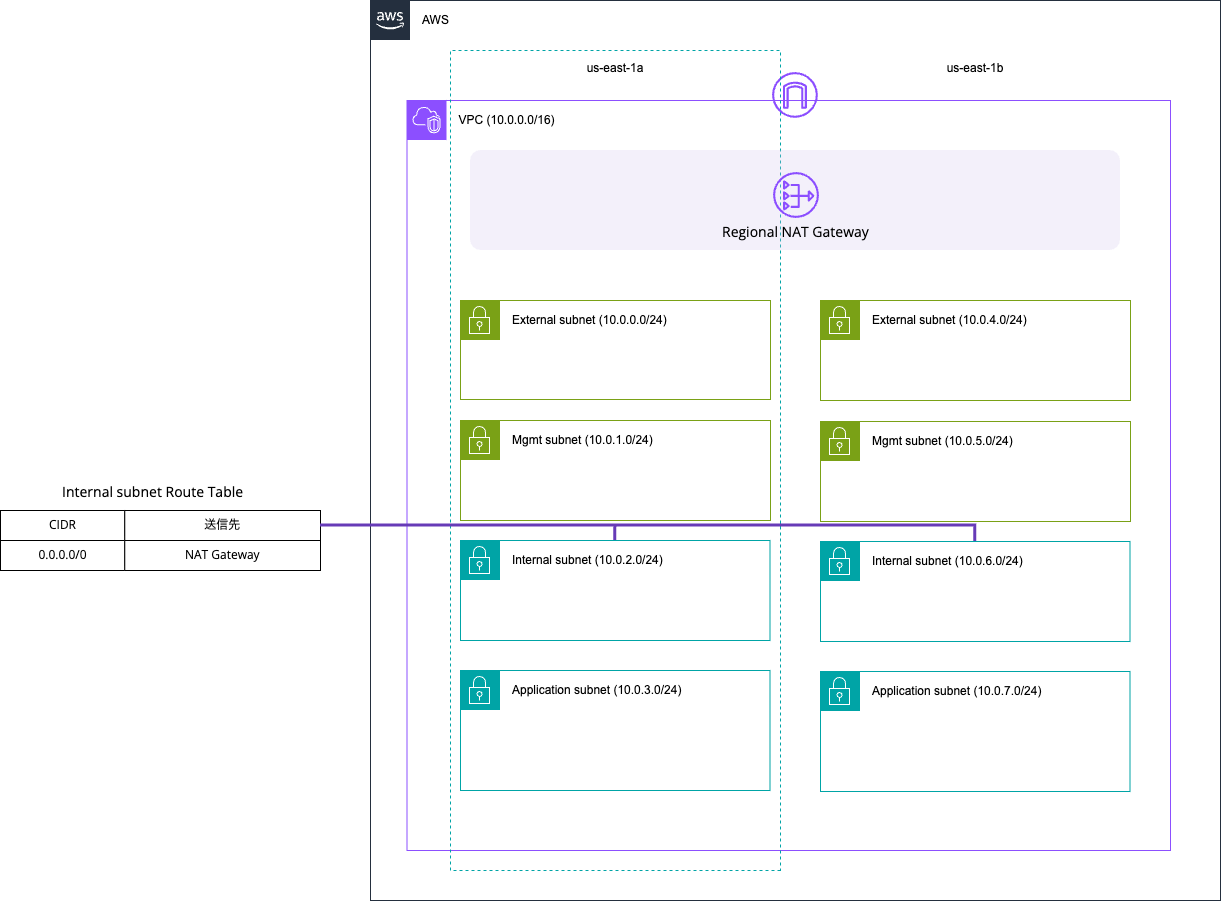The height and width of the screenshot is (901, 1221).
Task: Select the Regional NAT Gateway text label
Action: pyautogui.click(x=795, y=232)
